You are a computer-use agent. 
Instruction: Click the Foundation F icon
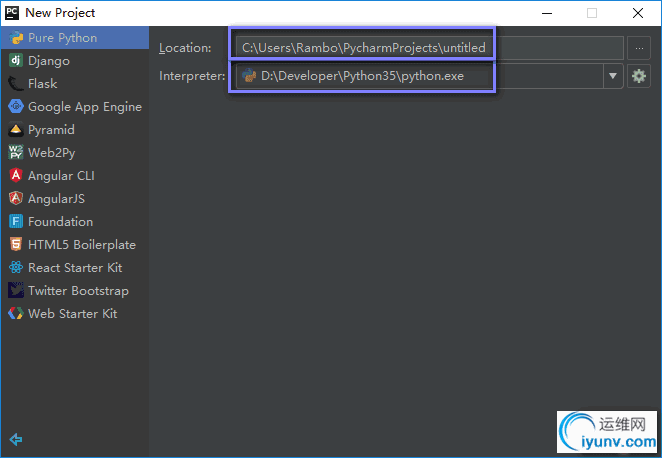tap(16, 221)
